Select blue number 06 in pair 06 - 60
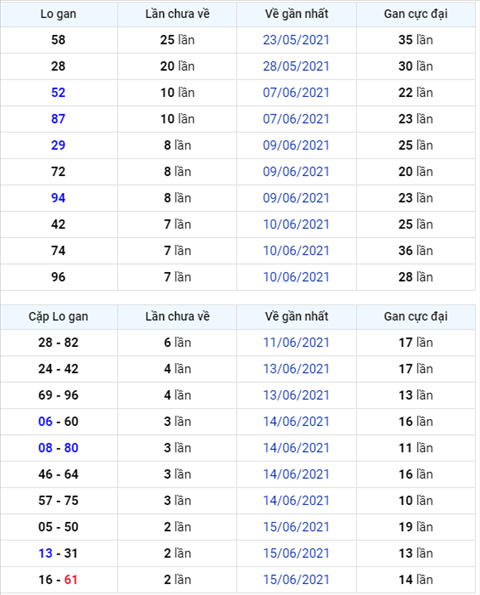Viewport: 480px width, 595px height. click(45, 421)
